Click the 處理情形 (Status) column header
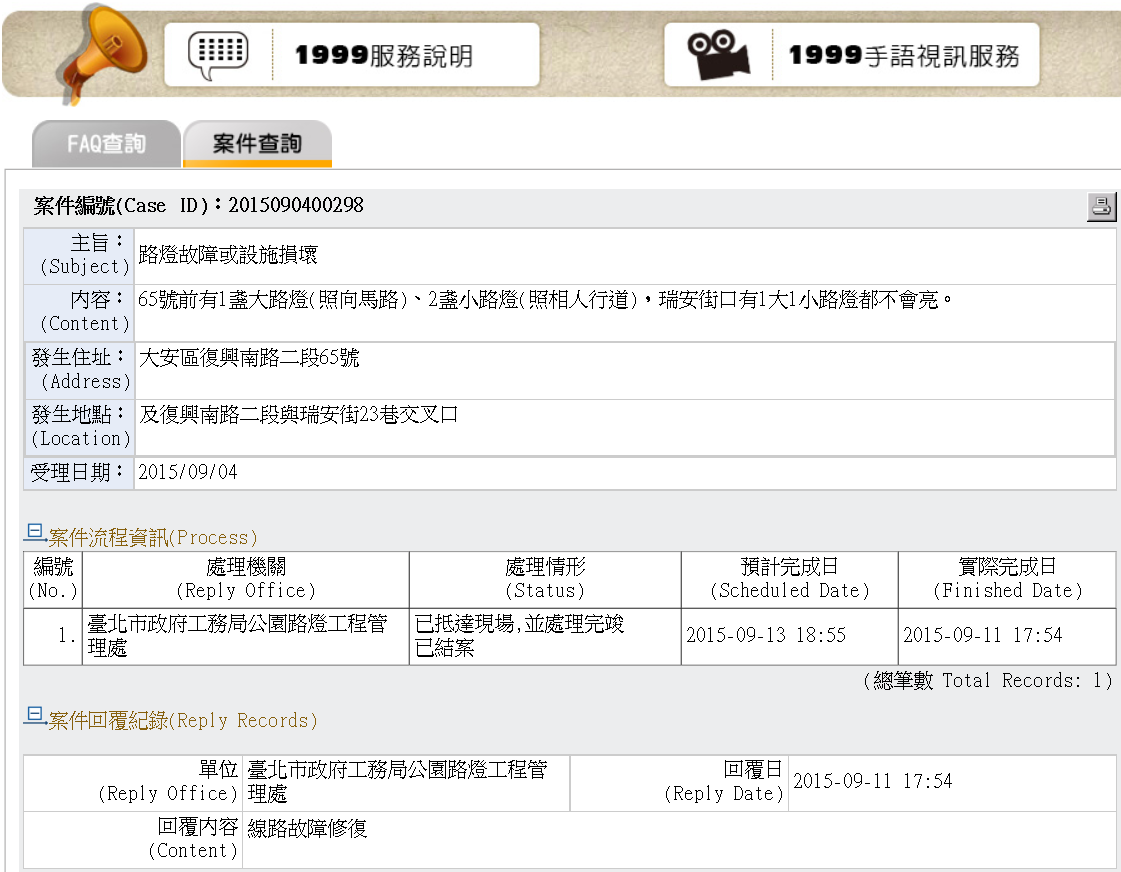This screenshot has width=1121, height=872. click(545, 579)
